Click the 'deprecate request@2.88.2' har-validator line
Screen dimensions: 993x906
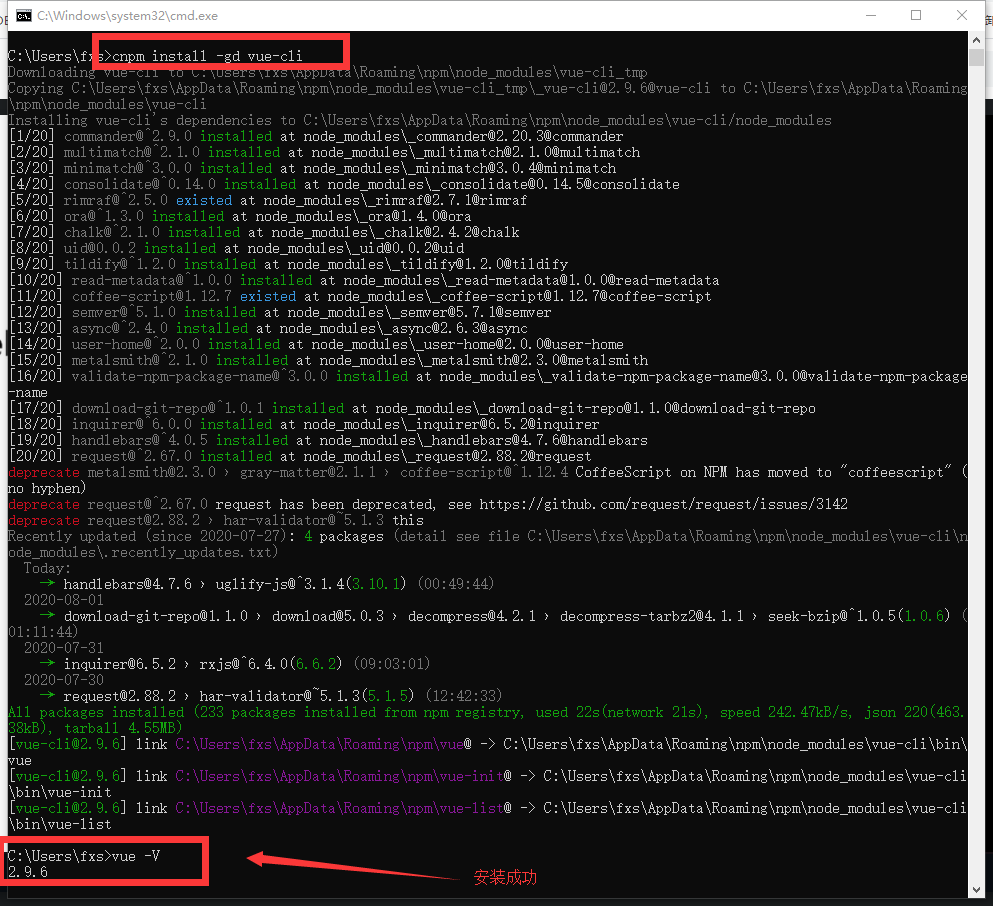(x=215, y=520)
